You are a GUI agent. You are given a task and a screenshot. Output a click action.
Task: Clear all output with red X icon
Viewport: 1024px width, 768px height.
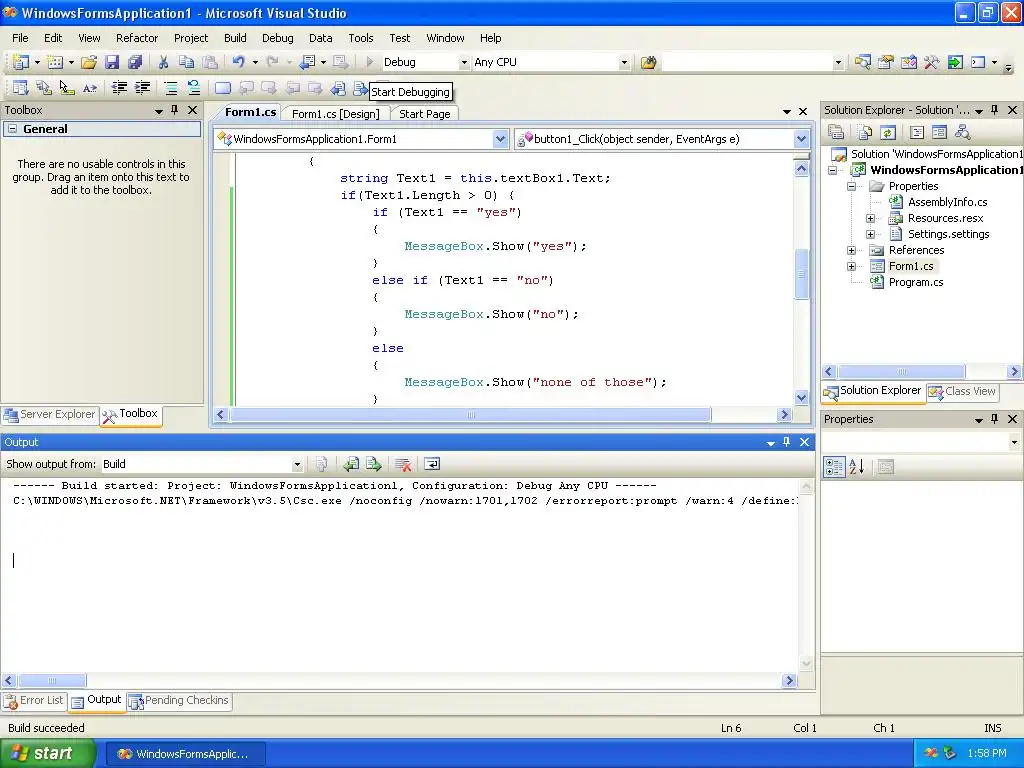403,464
